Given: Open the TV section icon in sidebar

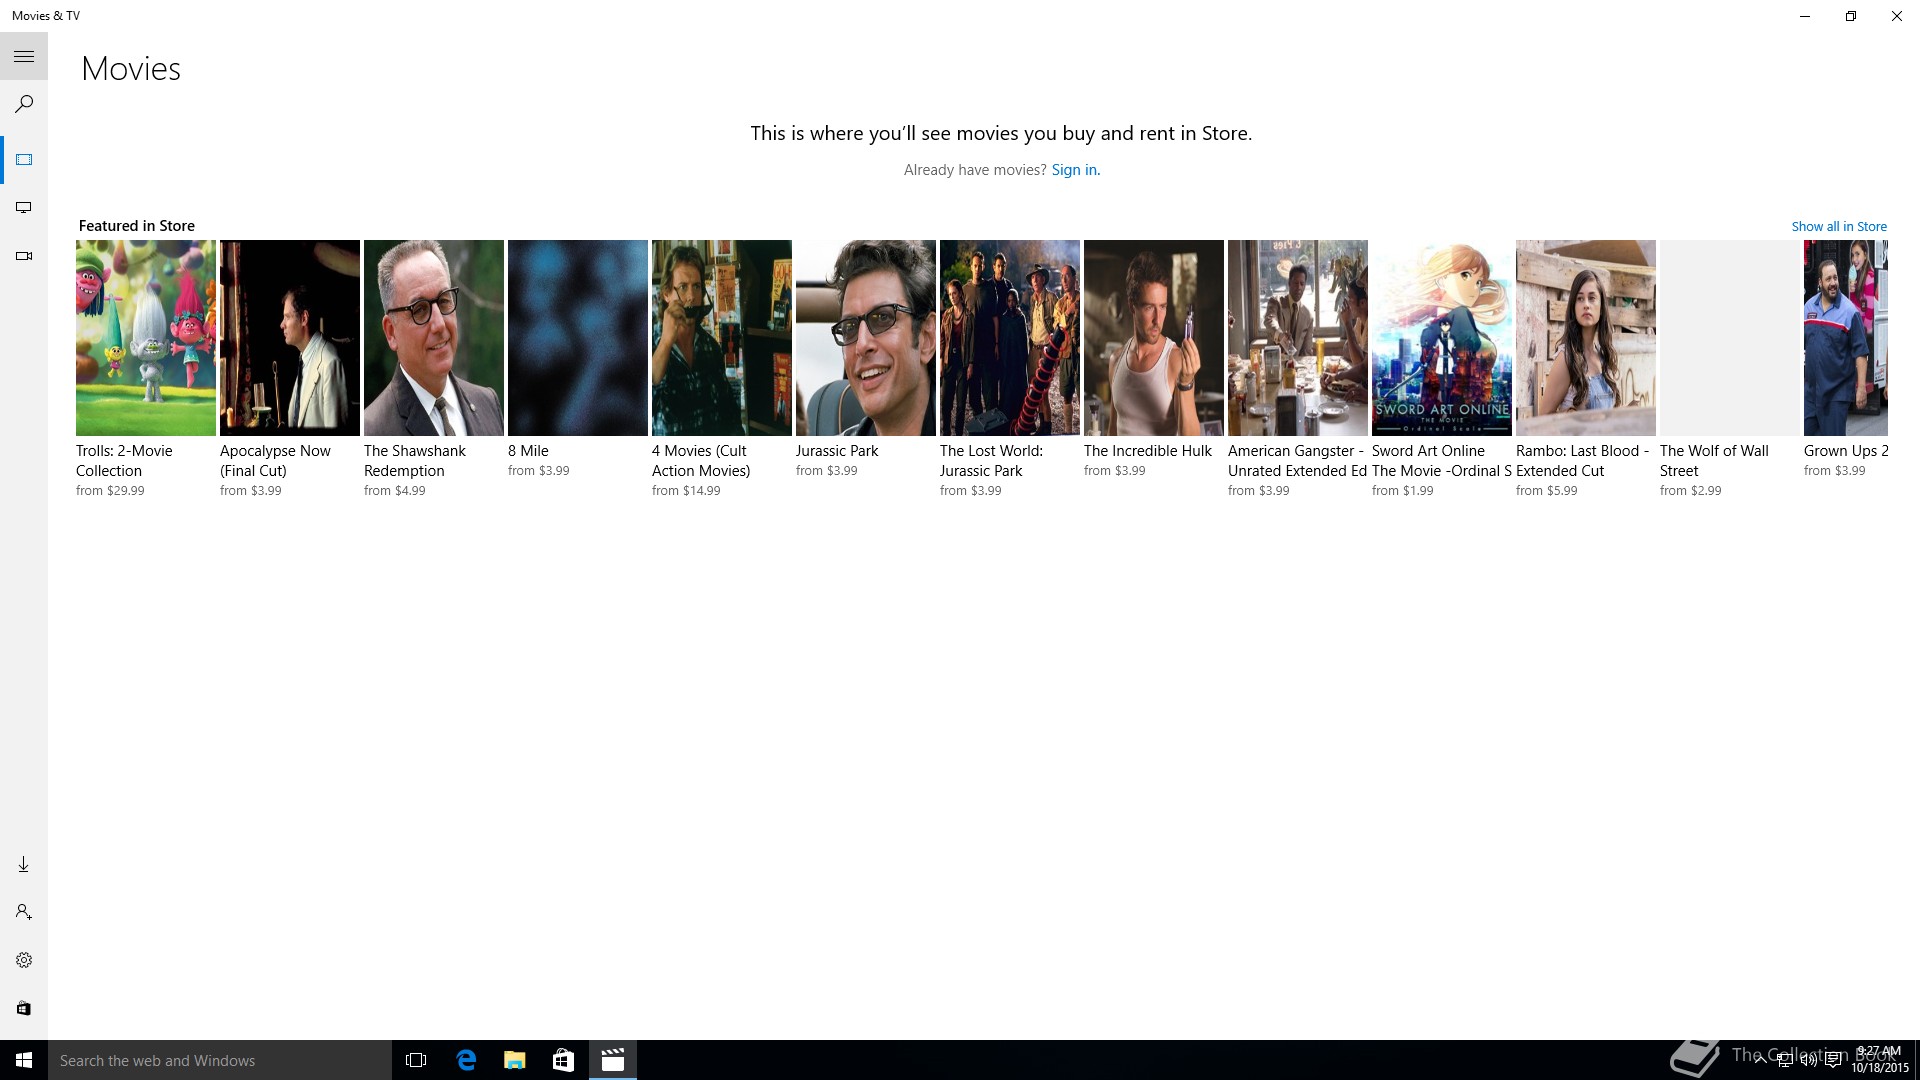Looking at the screenshot, I should [x=24, y=208].
